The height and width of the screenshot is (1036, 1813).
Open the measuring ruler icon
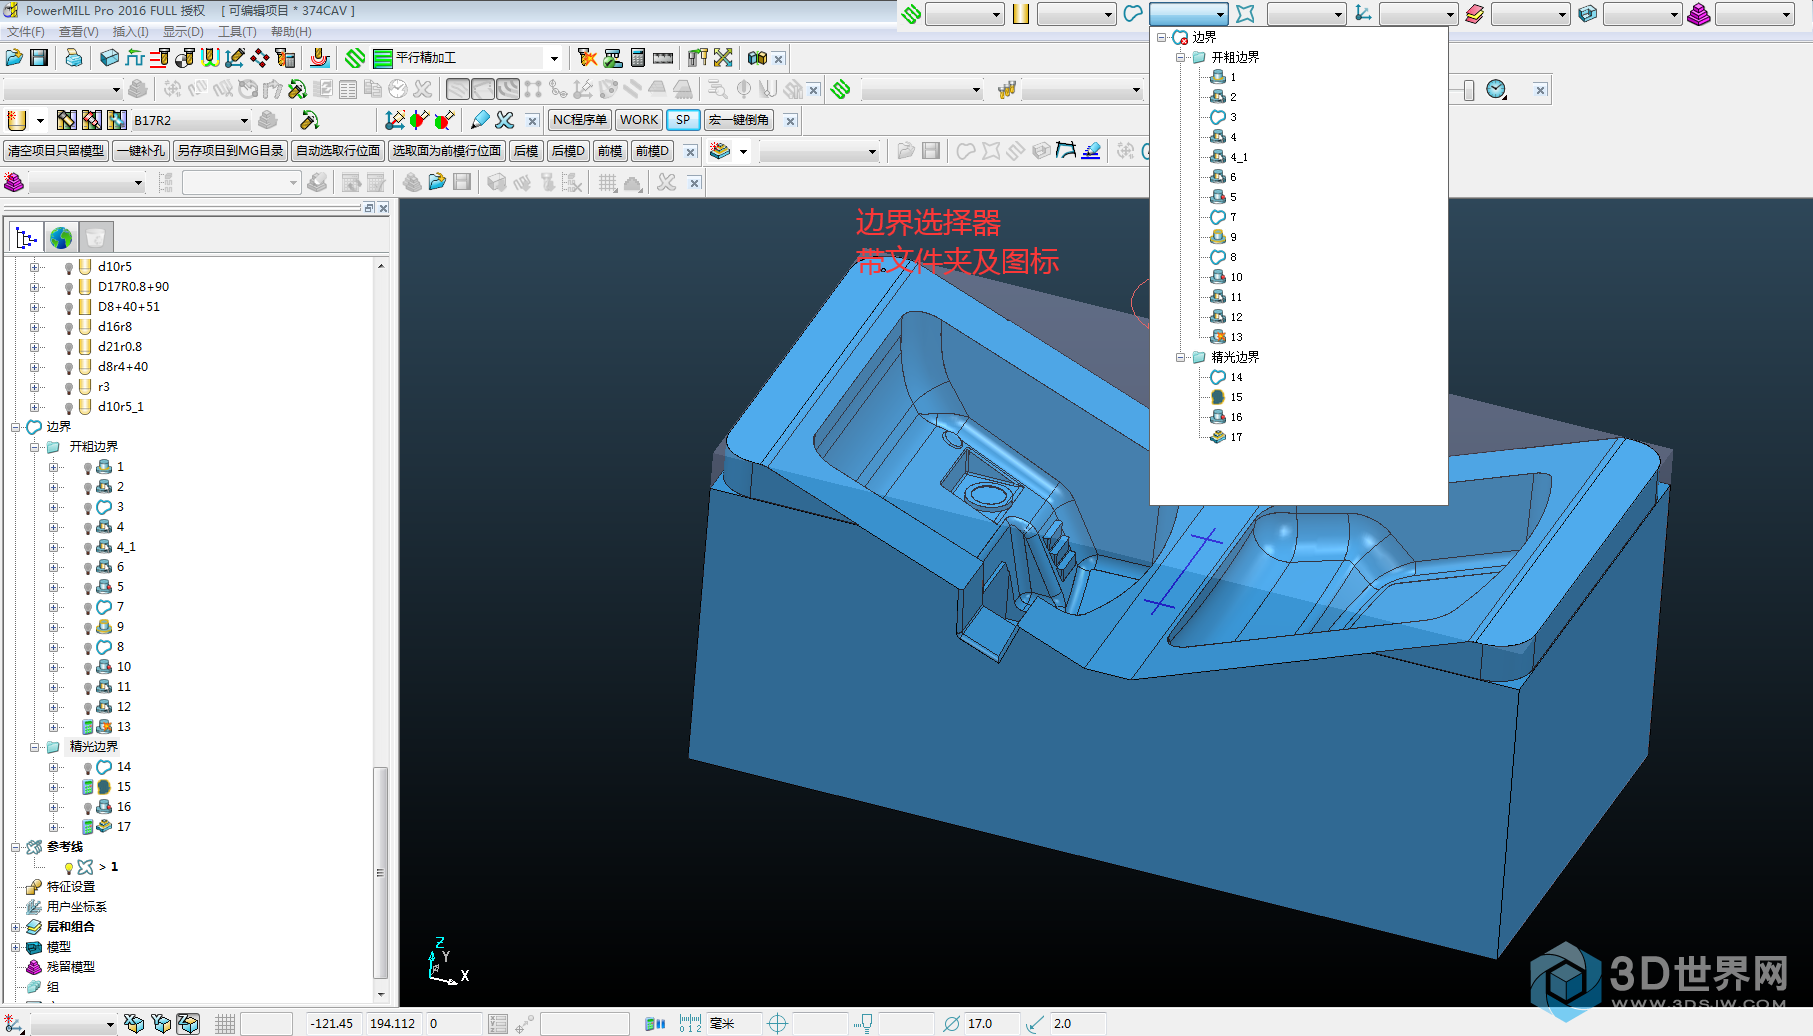pyautogui.click(x=663, y=58)
